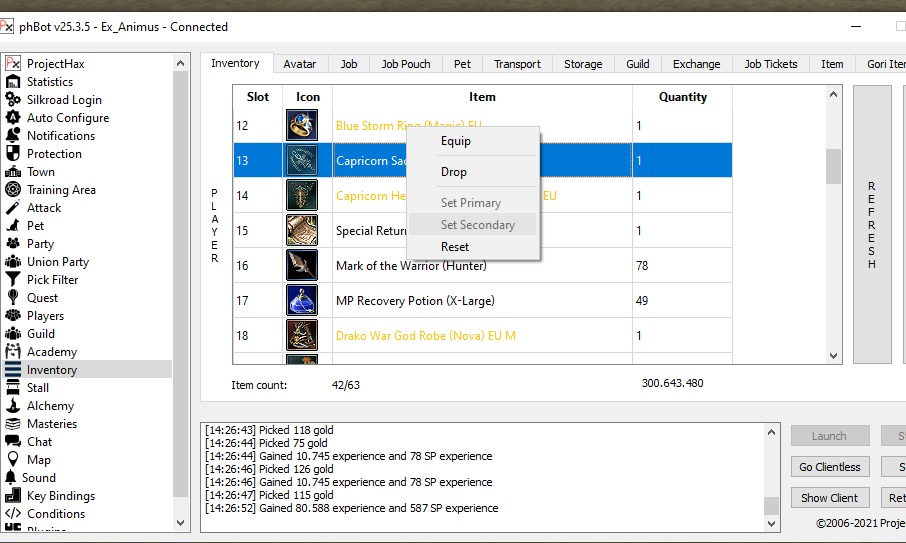Open Training Area from sidebar
The height and width of the screenshot is (543, 906).
coord(61,190)
